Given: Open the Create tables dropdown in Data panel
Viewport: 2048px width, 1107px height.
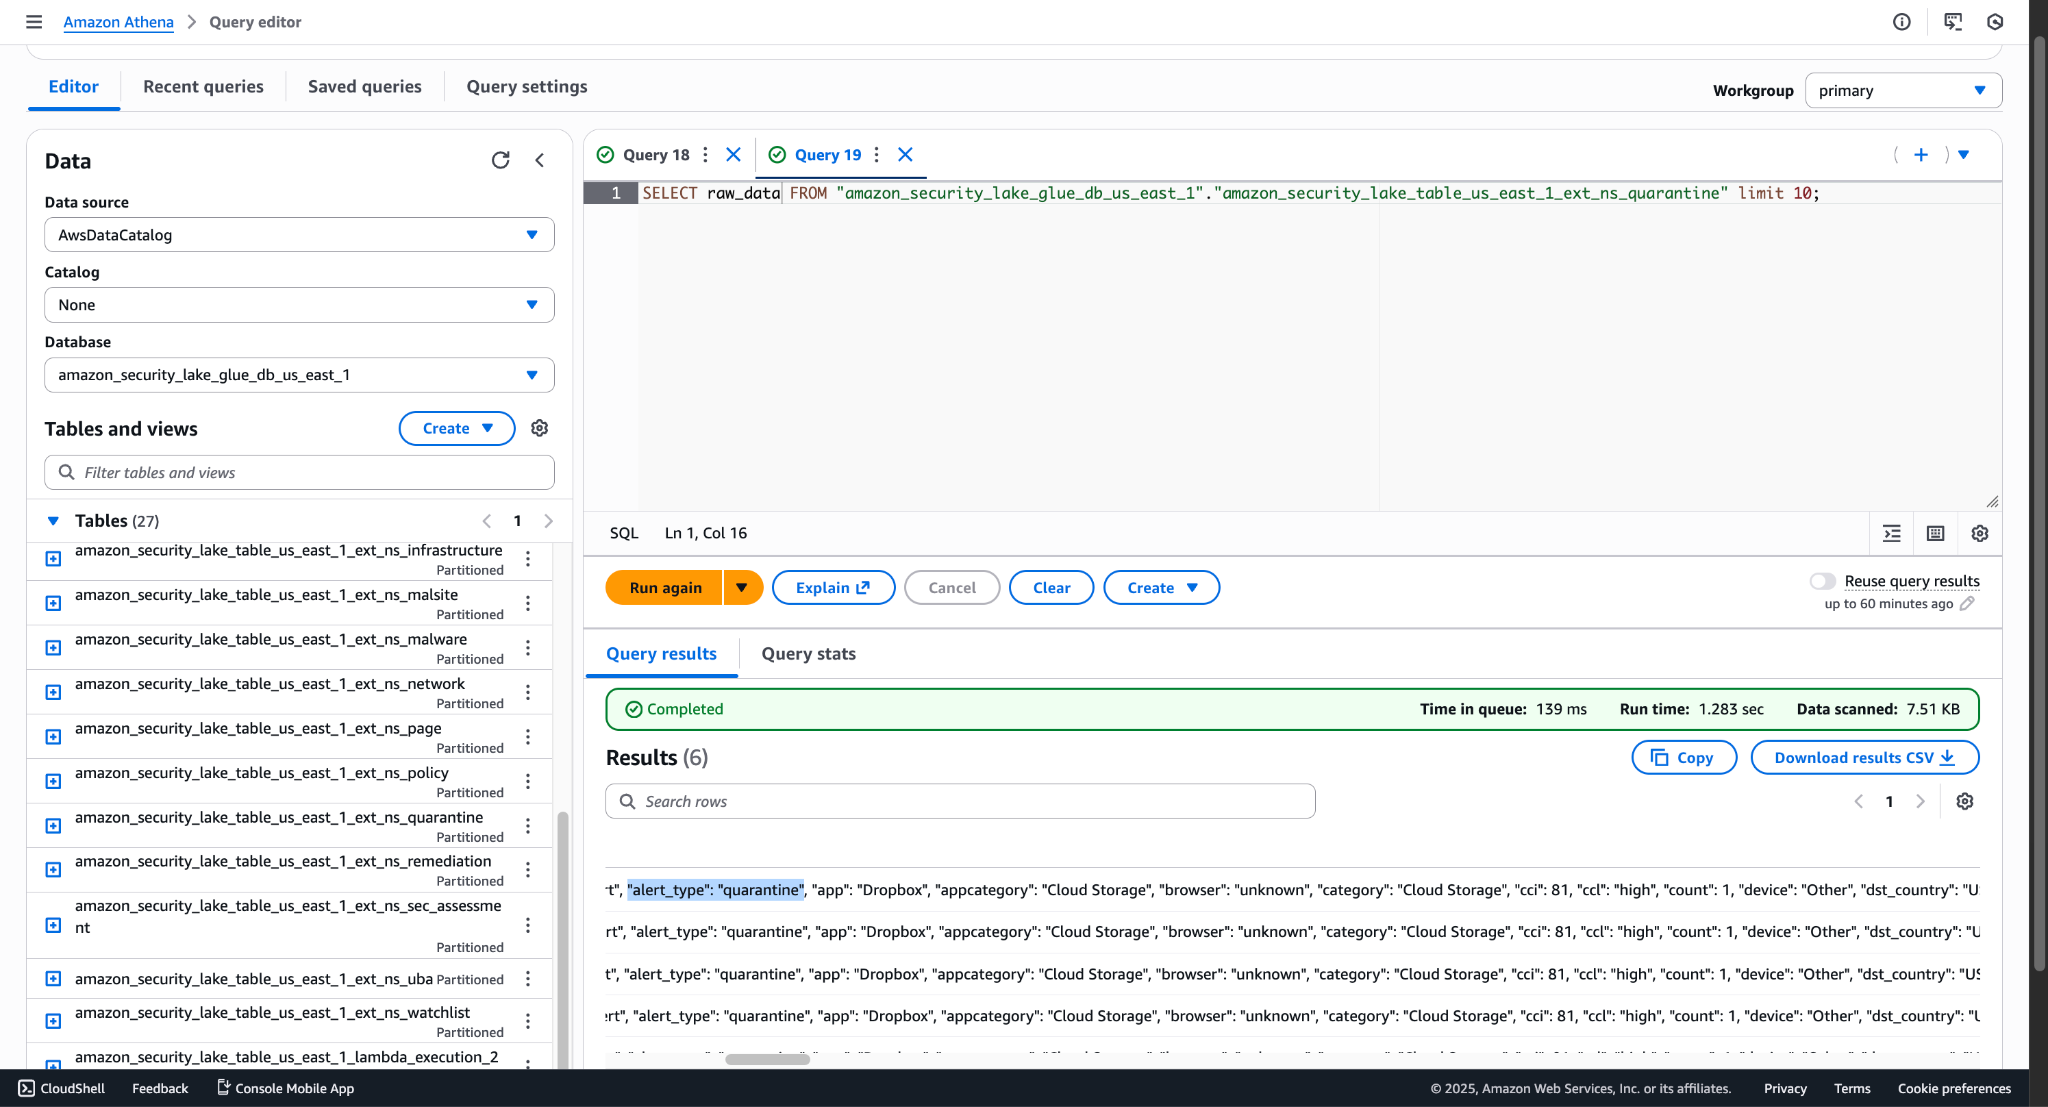Looking at the screenshot, I should pyautogui.click(x=457, y=428).
